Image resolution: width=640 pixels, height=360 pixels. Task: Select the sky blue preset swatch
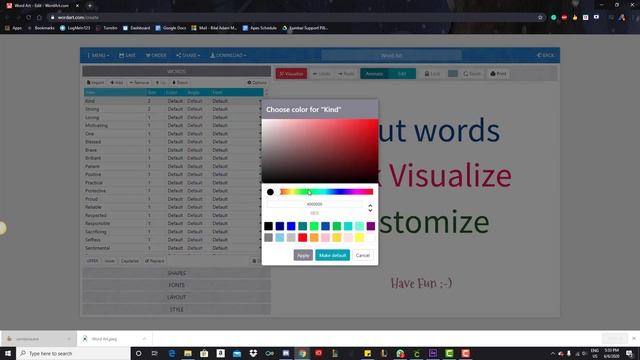click(x=280, y=238)
